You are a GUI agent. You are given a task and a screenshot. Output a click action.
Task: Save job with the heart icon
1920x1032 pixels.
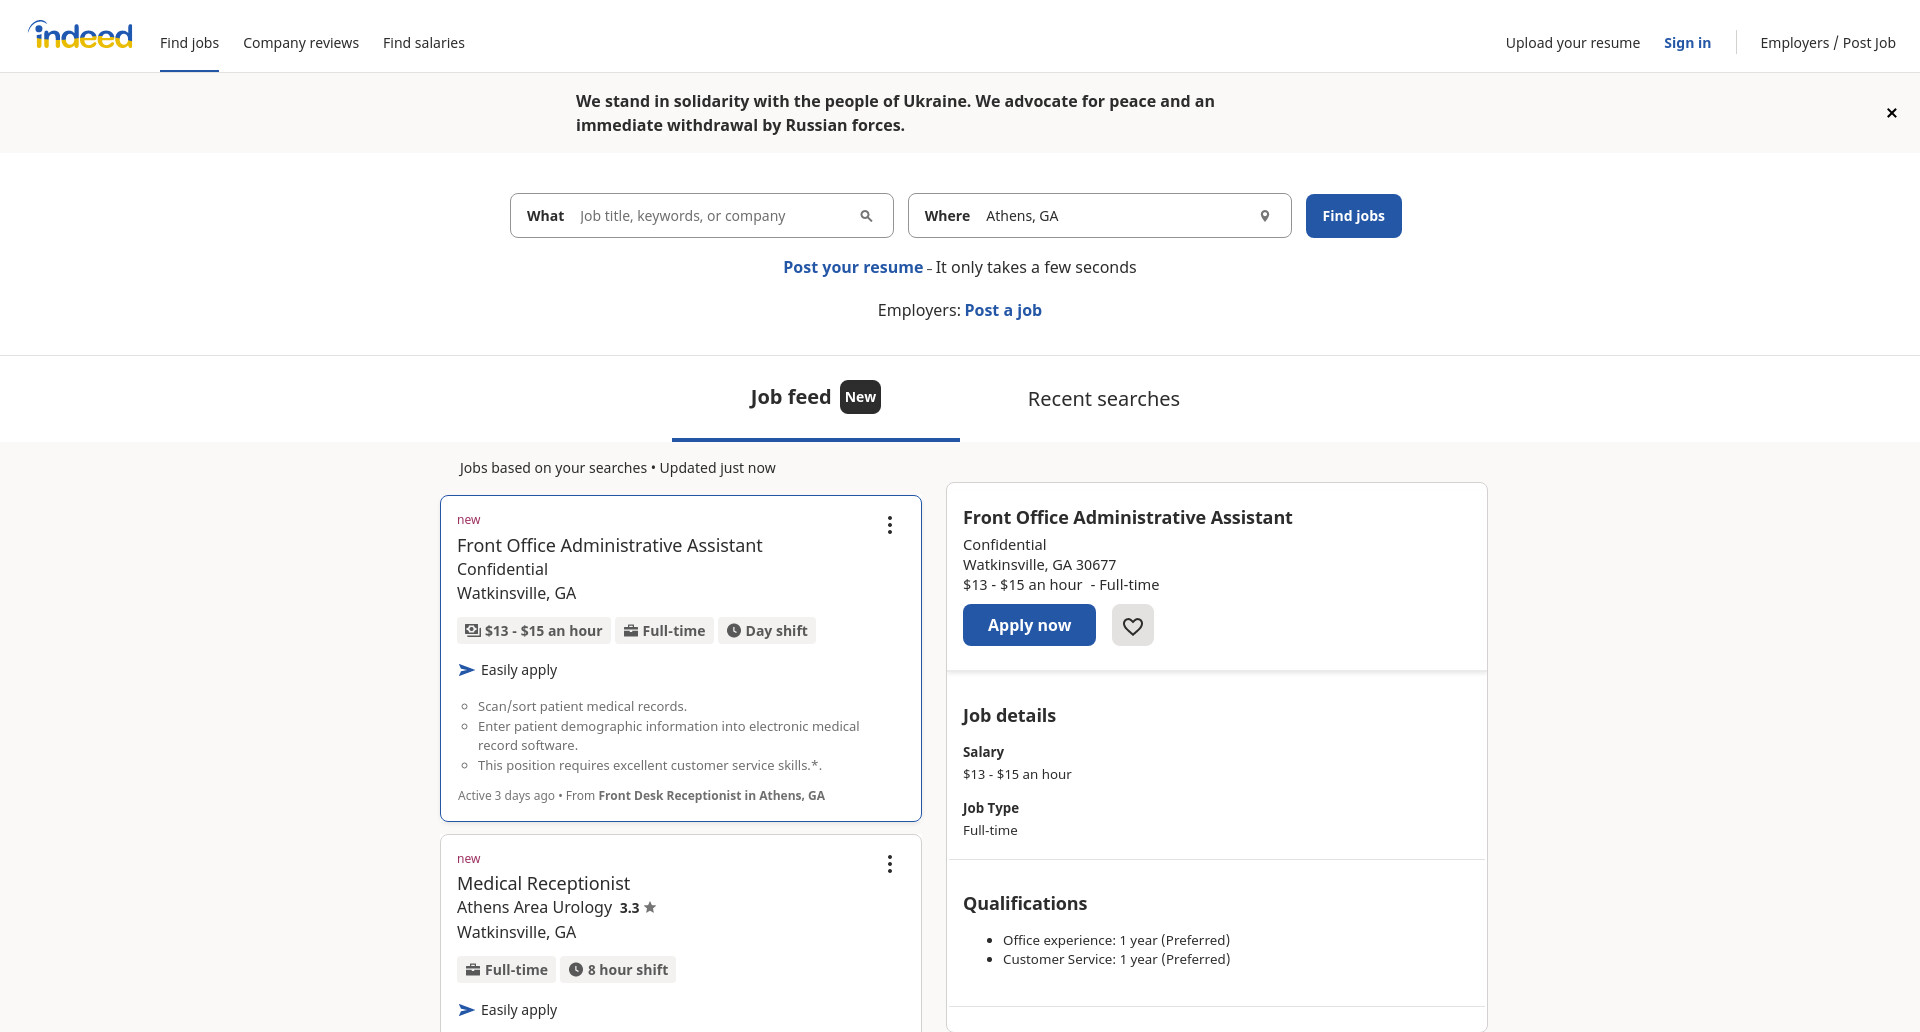pos(1133,625)
